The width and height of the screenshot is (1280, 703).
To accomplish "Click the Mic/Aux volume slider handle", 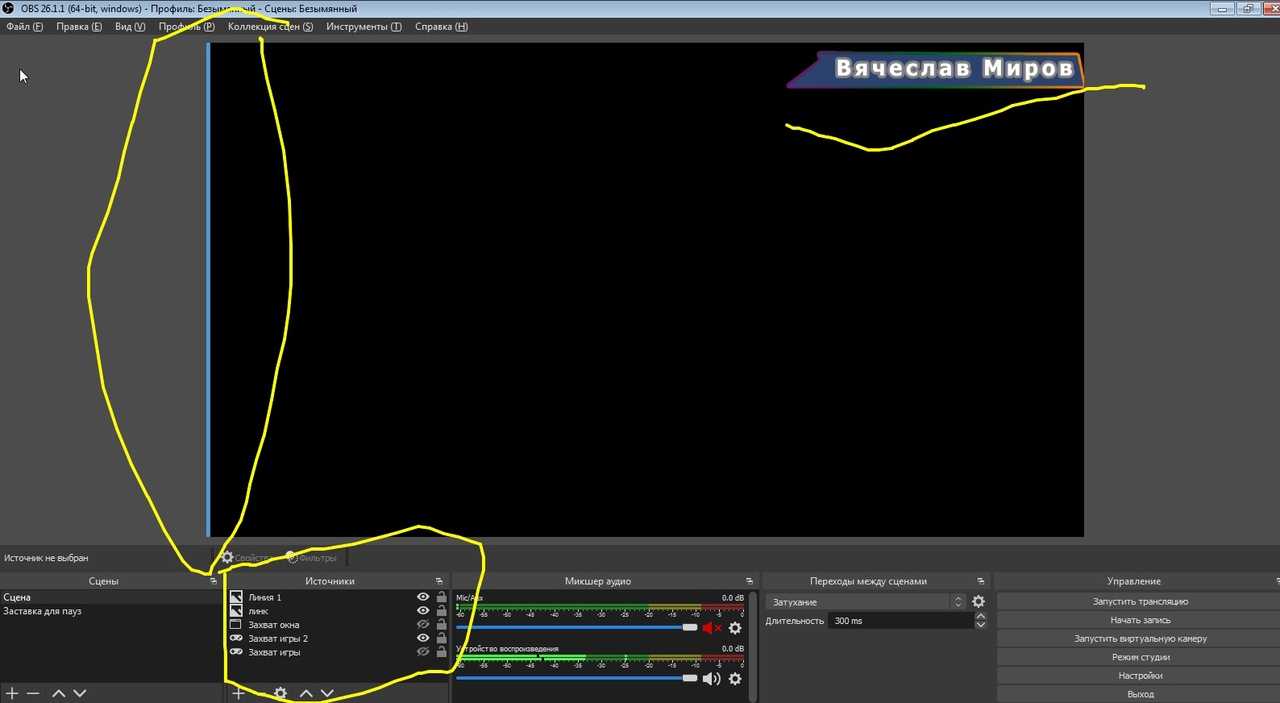I will [689, 627].
